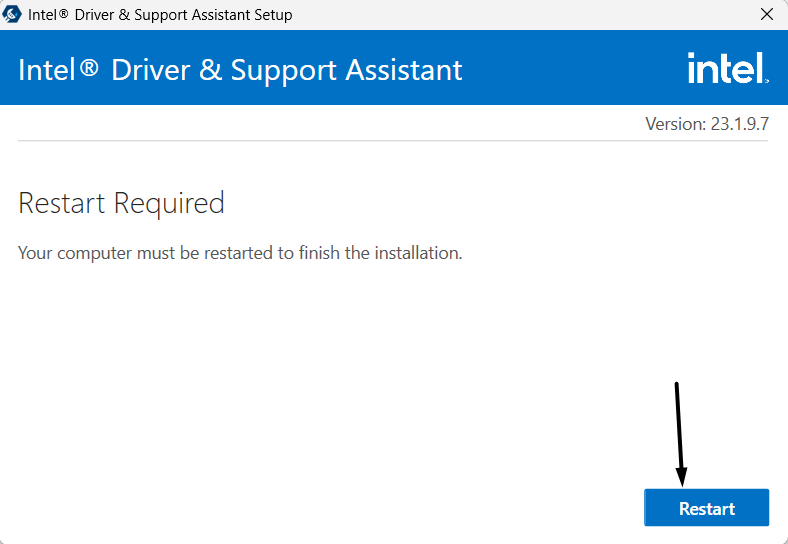Click "Driver" in the blue banner heading

[152, 70]
